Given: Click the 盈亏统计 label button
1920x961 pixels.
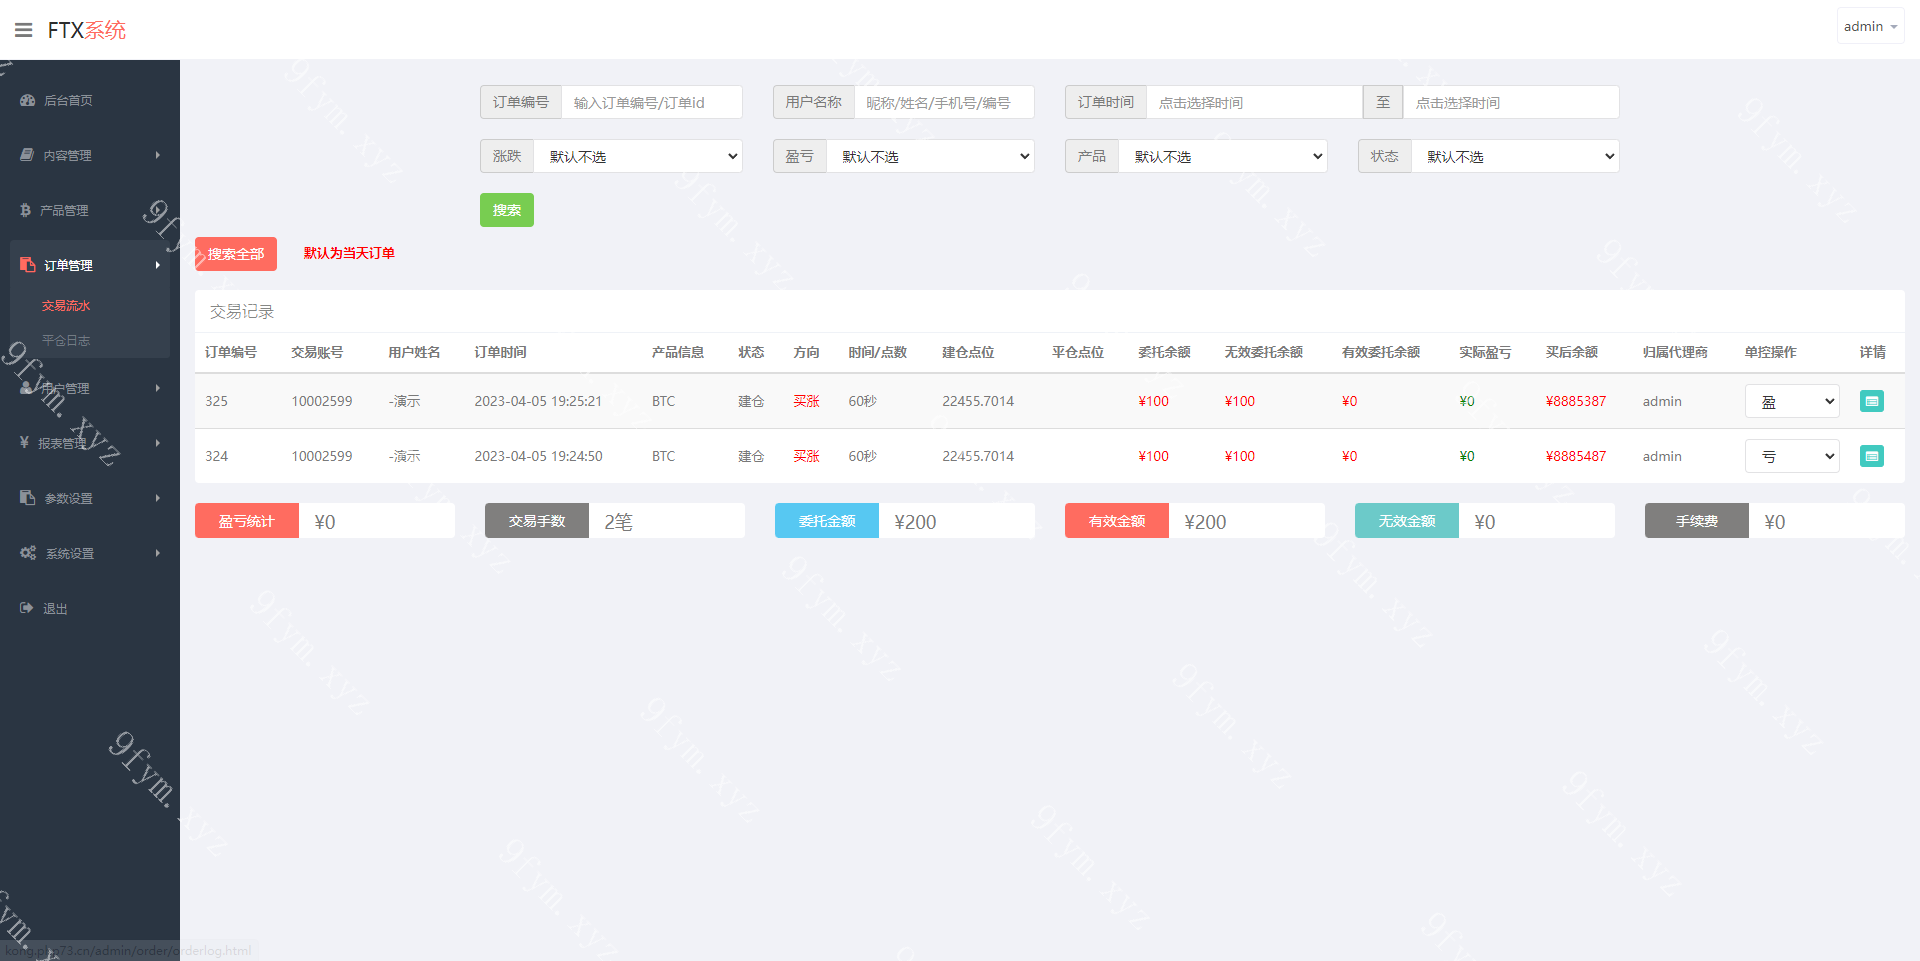Looking at the screenshot, I should 247,521.
